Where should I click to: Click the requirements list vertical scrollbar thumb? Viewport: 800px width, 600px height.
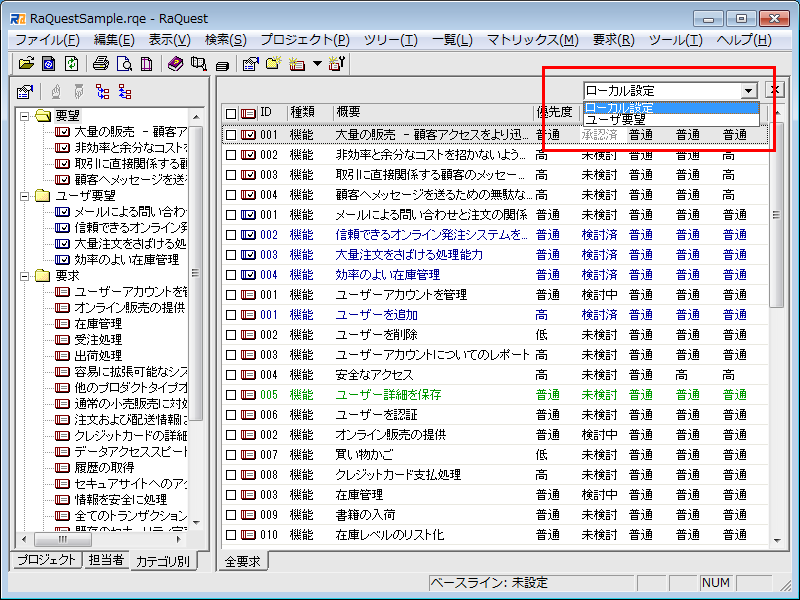pos(776,214)
